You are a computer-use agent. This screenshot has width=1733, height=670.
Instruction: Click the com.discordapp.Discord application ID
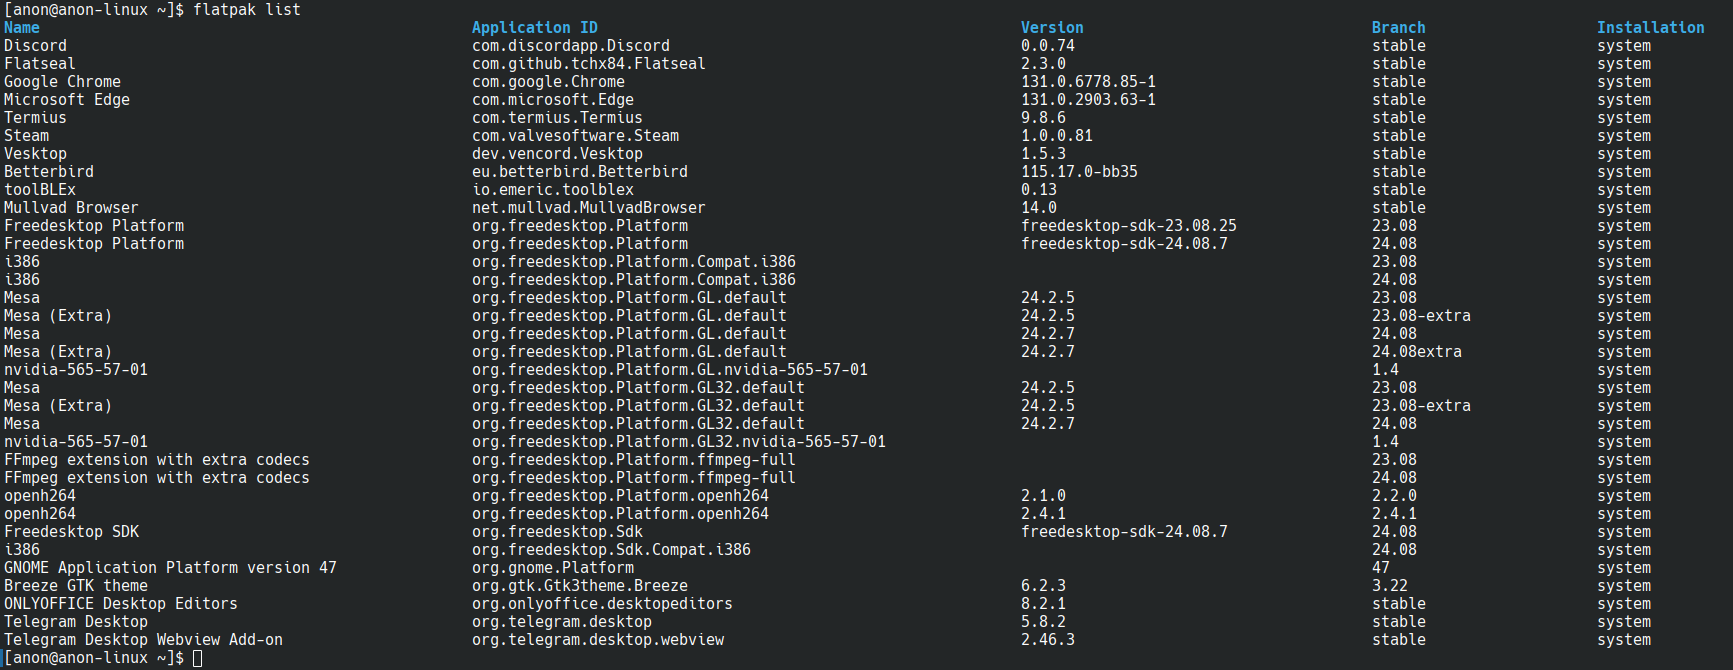571,46
